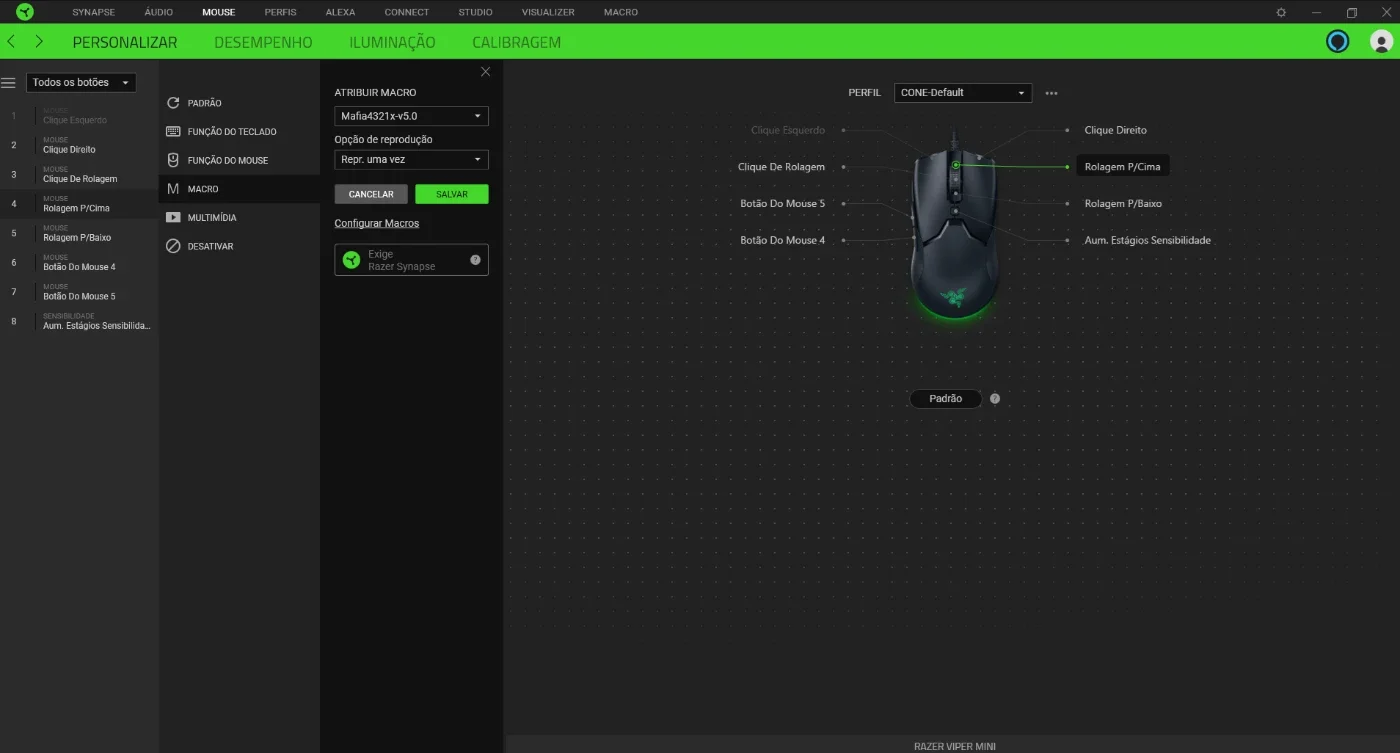
Task: Expand the CONE-Default profile dropdown
Action: pyautogui.click(x=962, y=92)
